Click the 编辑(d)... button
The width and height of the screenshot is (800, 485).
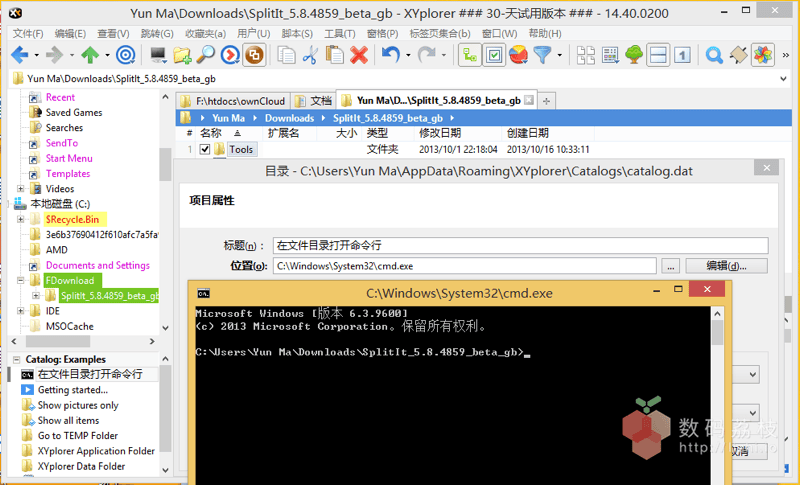point(727,266)
